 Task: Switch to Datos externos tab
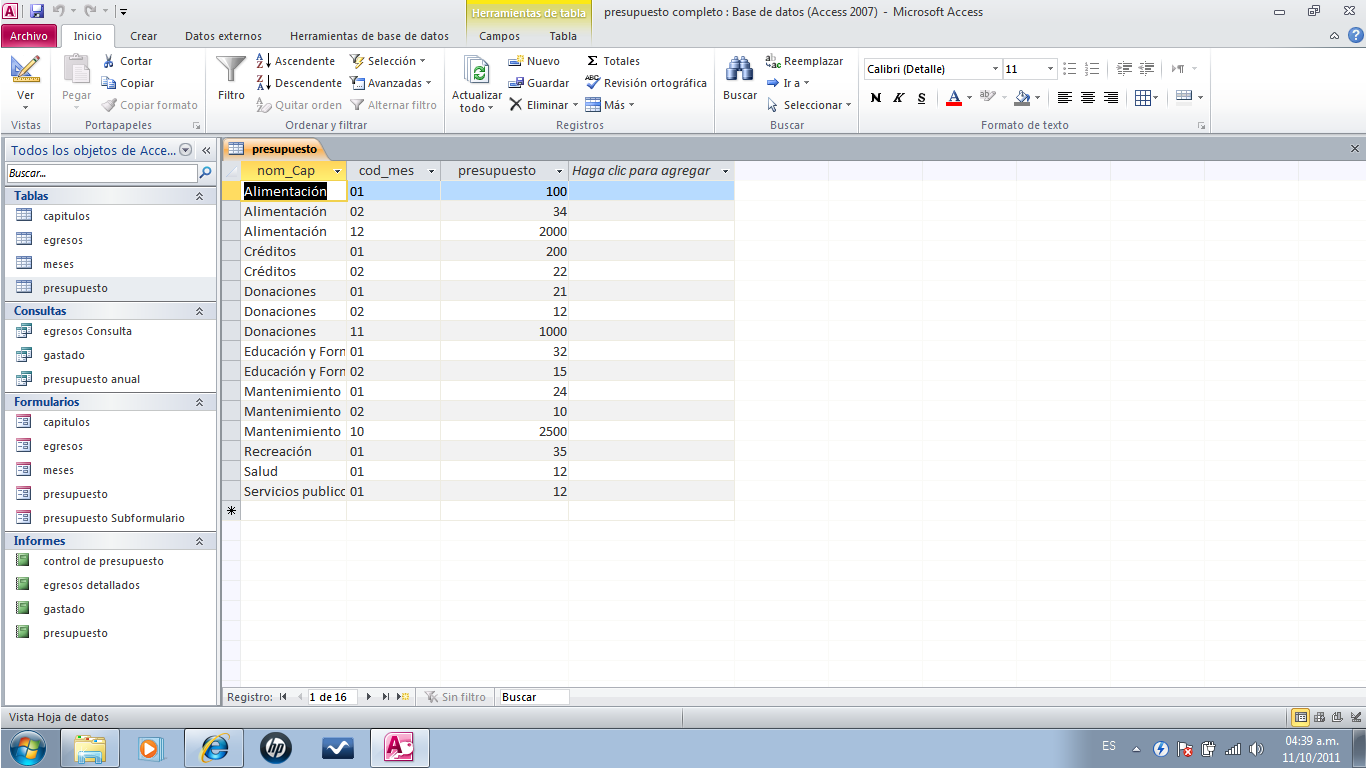223,36
